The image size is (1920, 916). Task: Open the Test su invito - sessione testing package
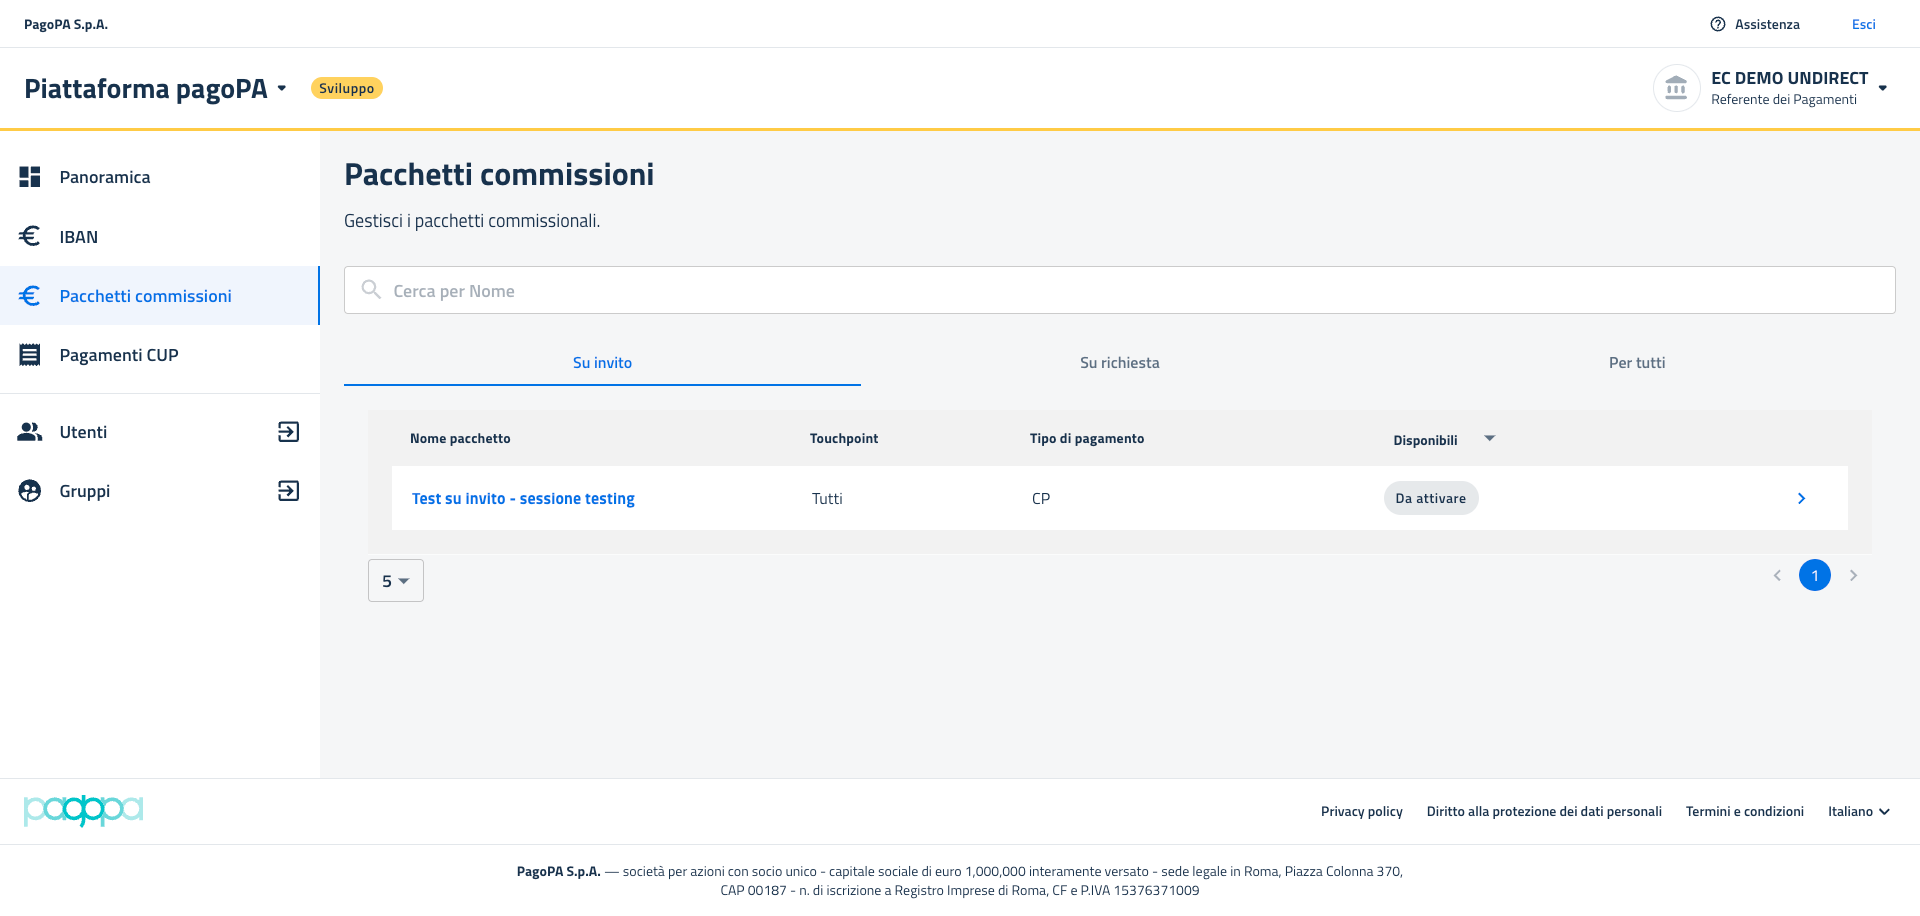pyautogui.click(x=523, y=498)
